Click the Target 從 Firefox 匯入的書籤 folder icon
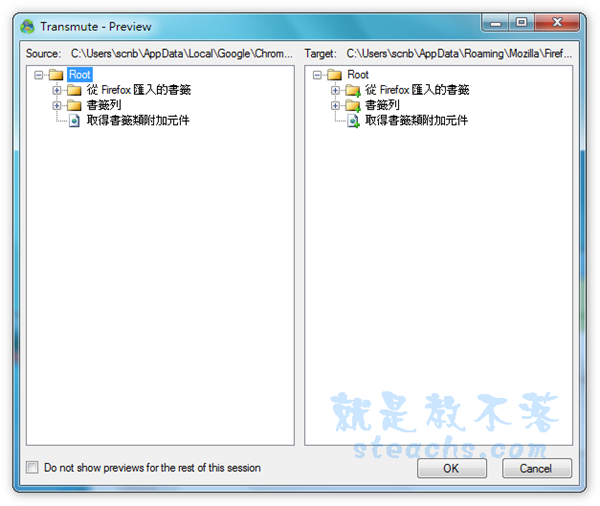Image resolution: width=600 pixels, height=506 pixels. [353, 91]
